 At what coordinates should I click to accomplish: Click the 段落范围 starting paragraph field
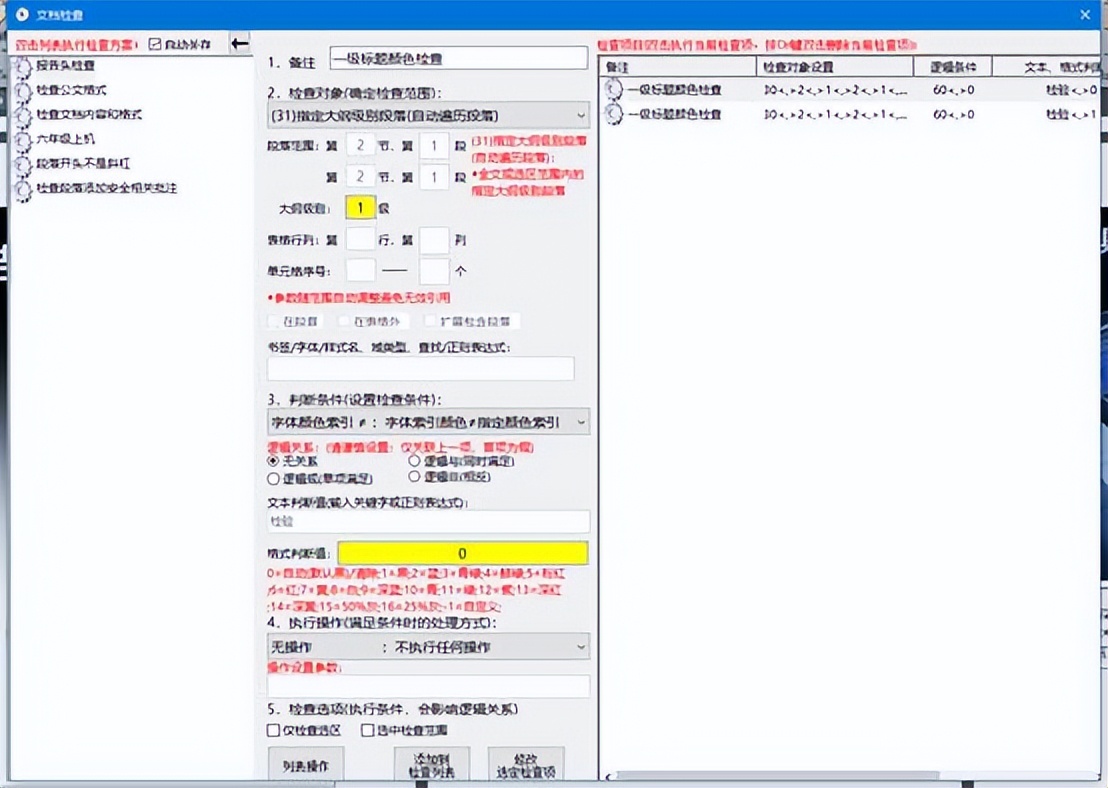[434, 146]
